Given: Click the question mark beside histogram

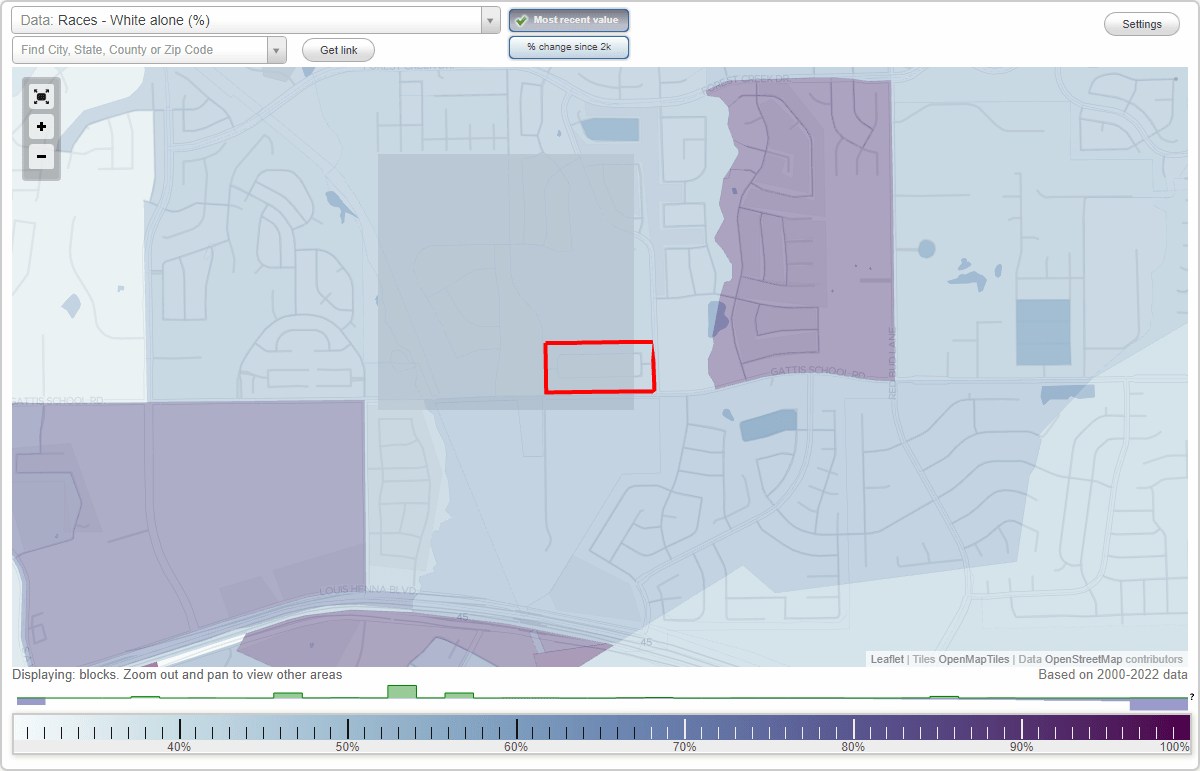Looking at the screenshot, I should (x=1192, y=697).
